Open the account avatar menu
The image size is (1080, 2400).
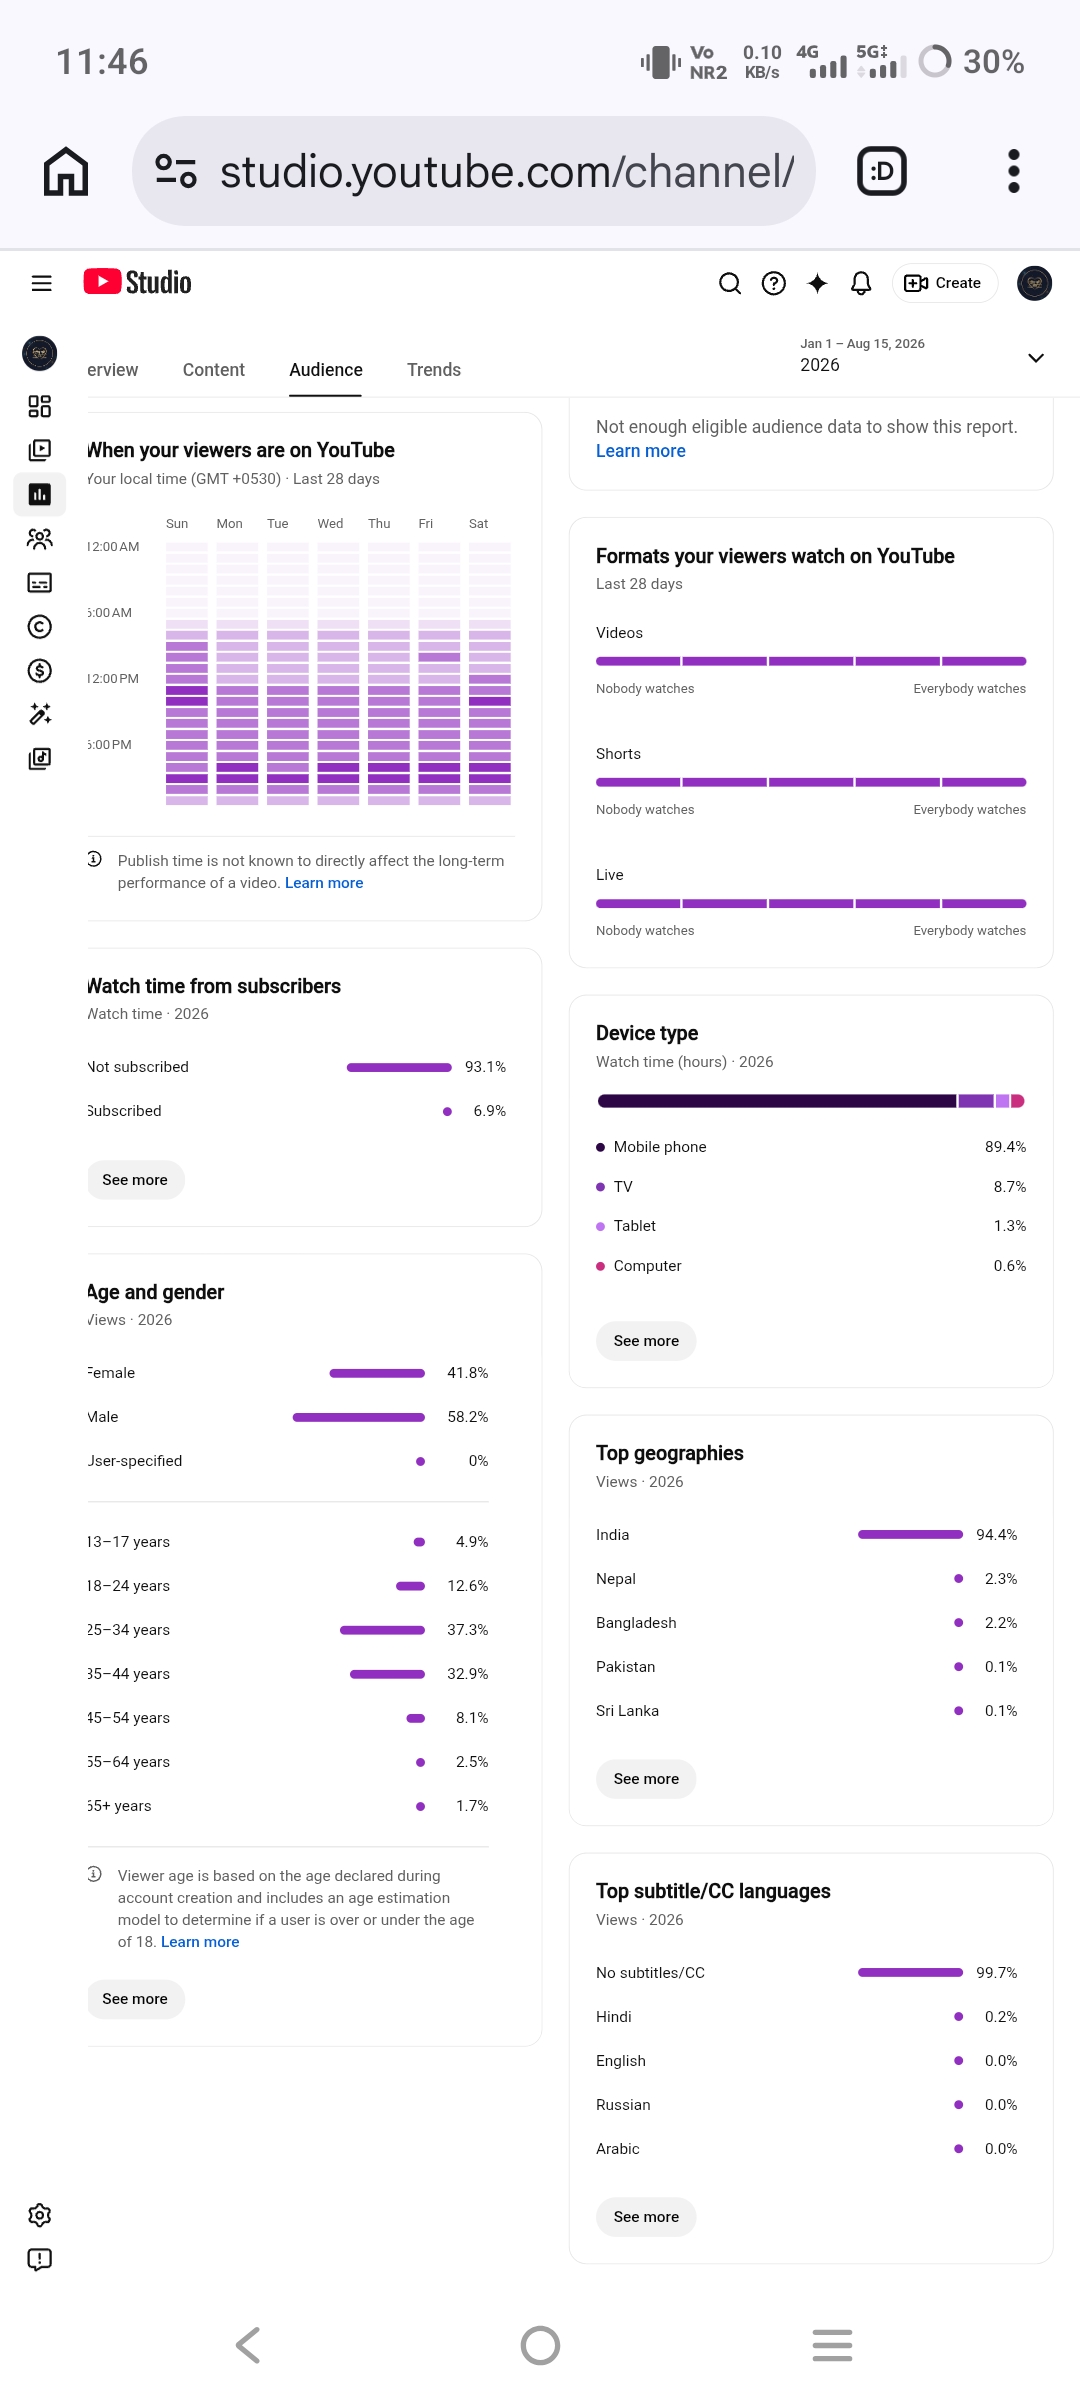click(x=1035, y=283)
